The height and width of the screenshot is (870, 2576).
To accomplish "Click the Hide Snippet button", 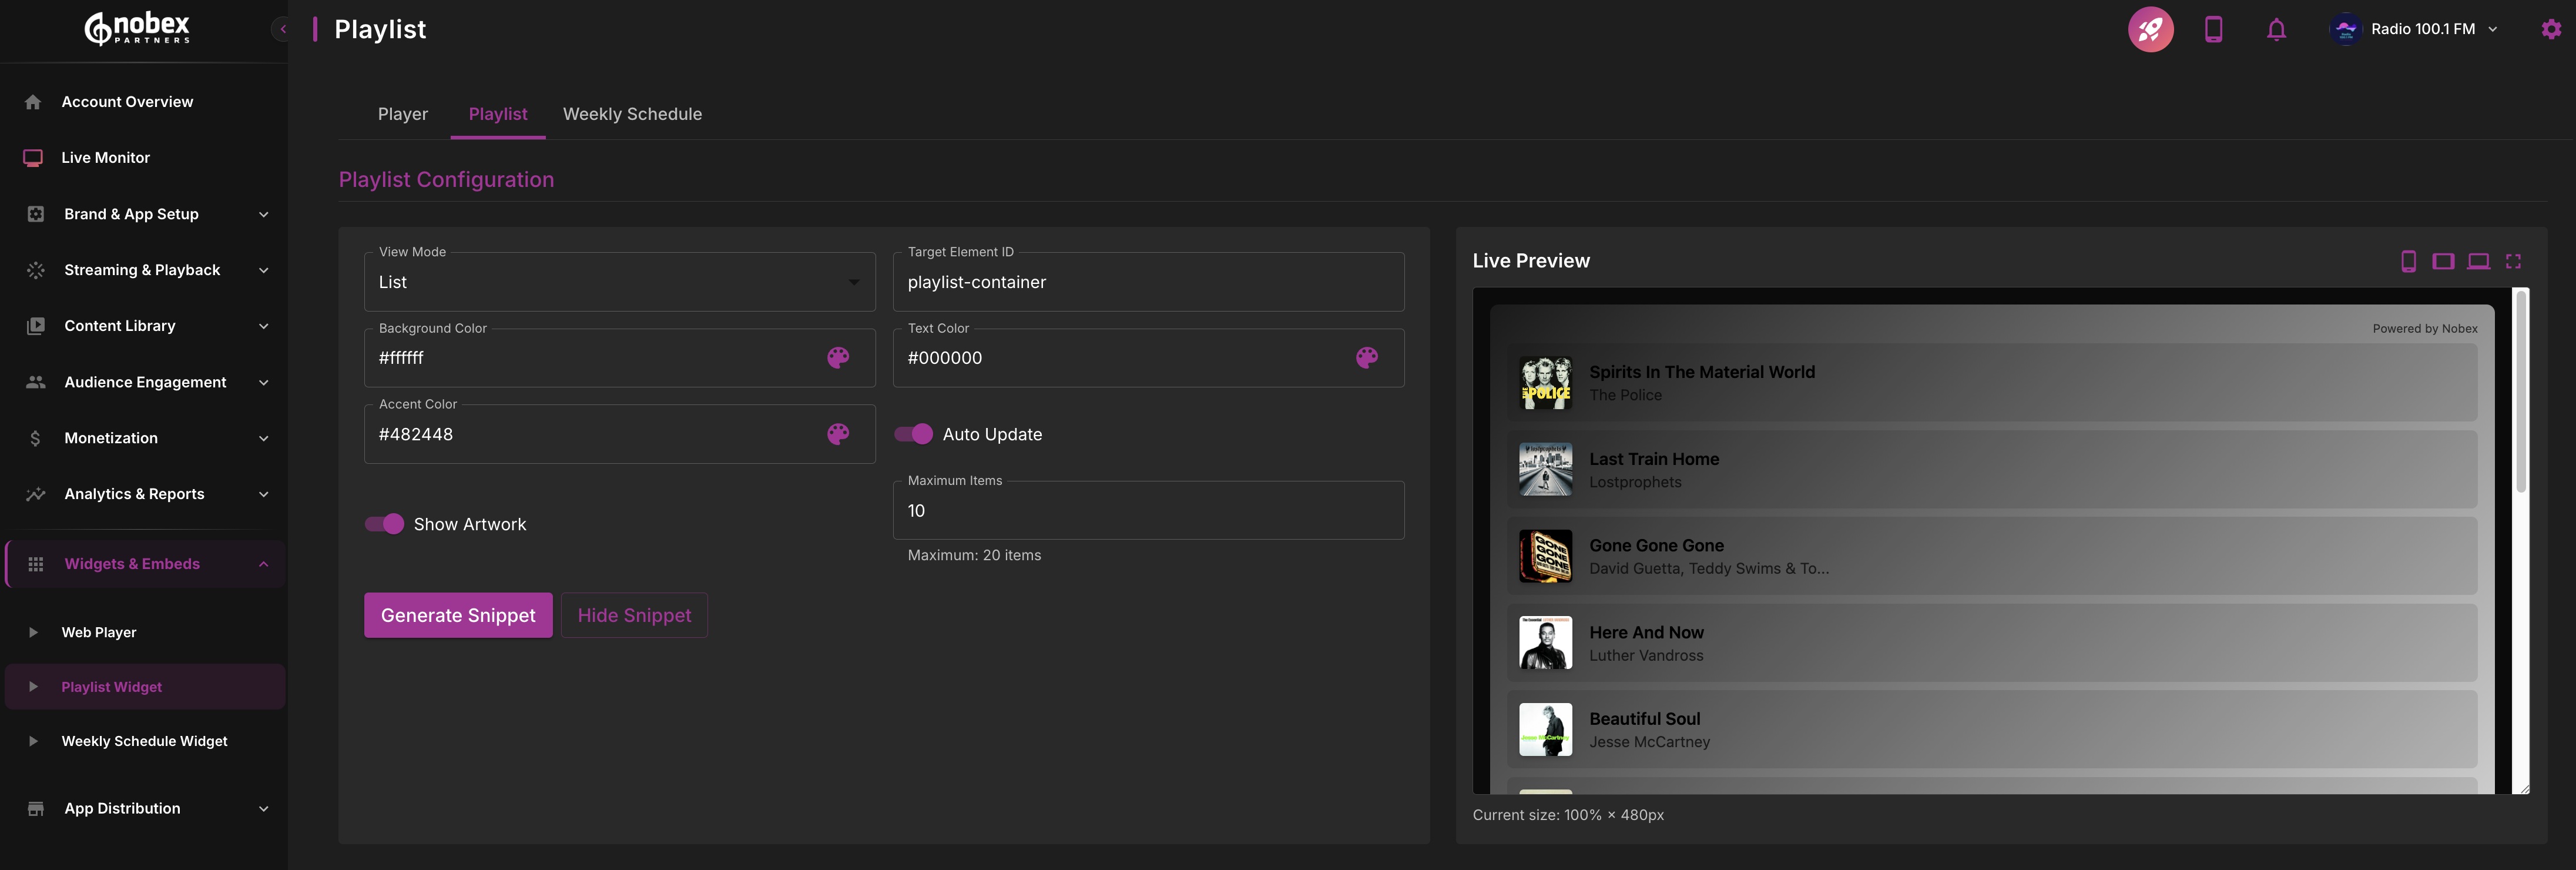I will tap(634, 615).
